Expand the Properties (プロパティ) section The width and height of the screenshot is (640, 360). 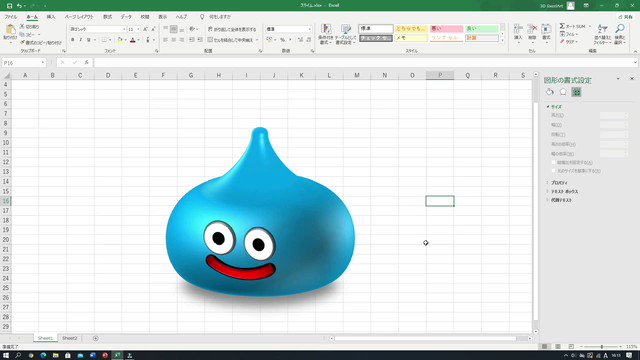[548, 183]
